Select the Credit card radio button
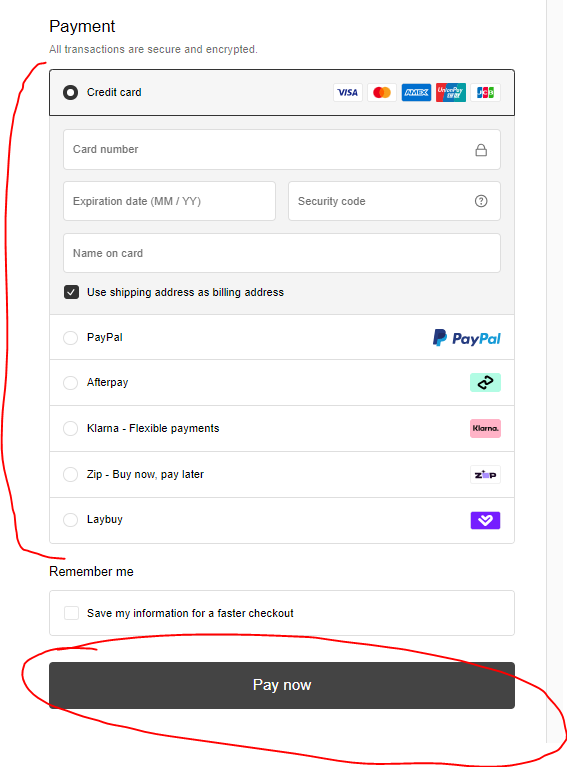 [x=70, y=92]
